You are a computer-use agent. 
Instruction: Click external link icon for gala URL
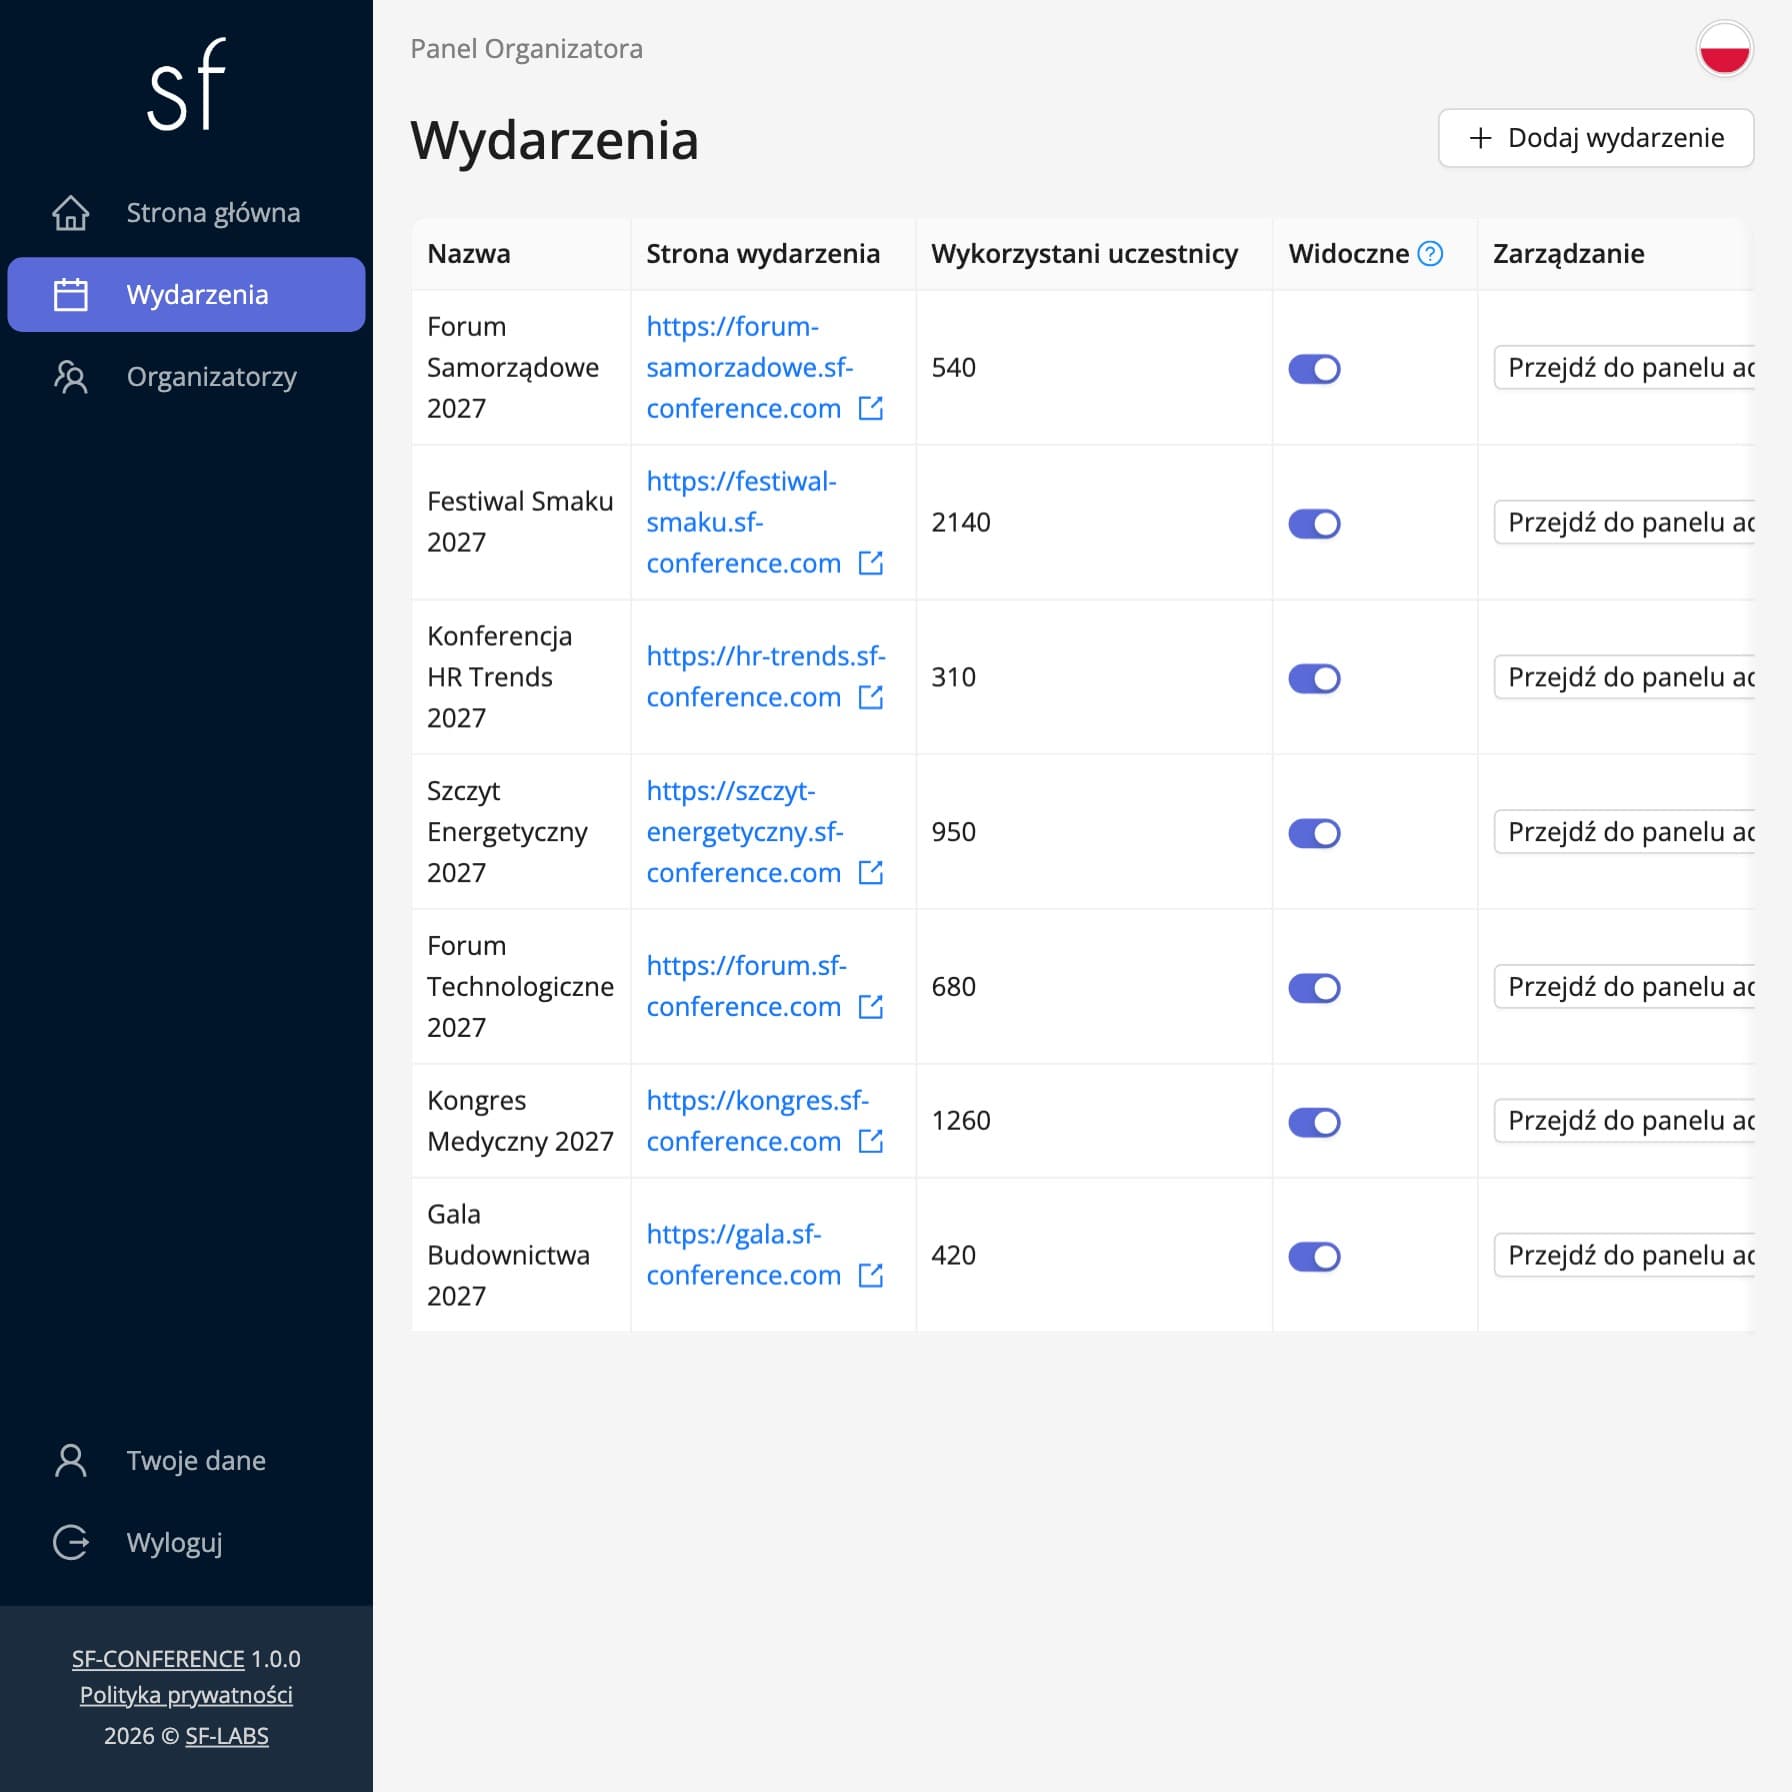pyautogui.click(x=871, y=1275)
